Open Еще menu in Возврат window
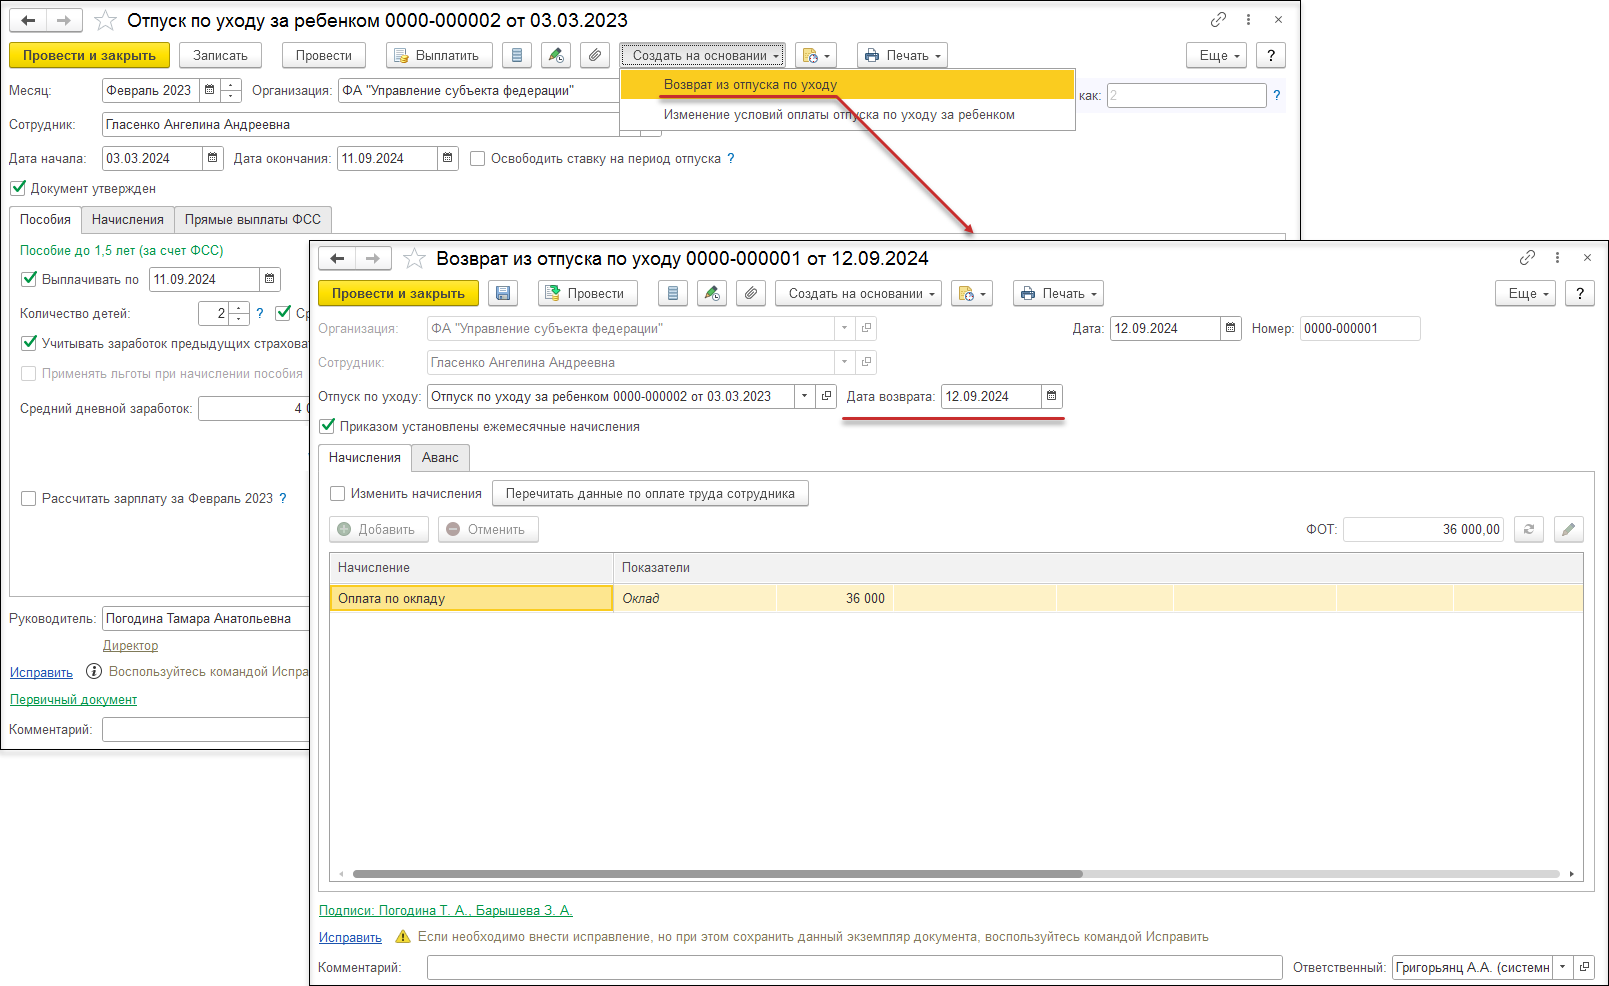 (1526, 294)
